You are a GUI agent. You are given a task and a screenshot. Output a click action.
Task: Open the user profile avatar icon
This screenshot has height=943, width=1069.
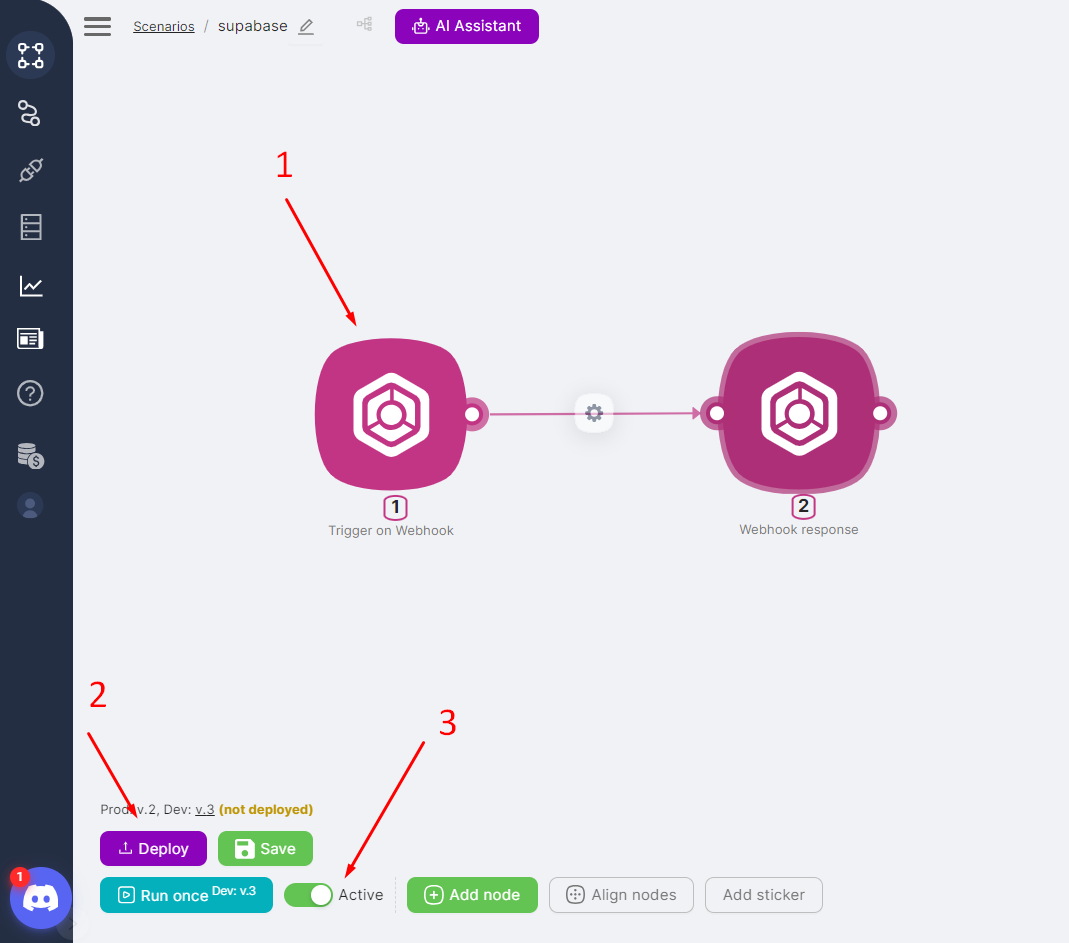click(x=30, y=506)
